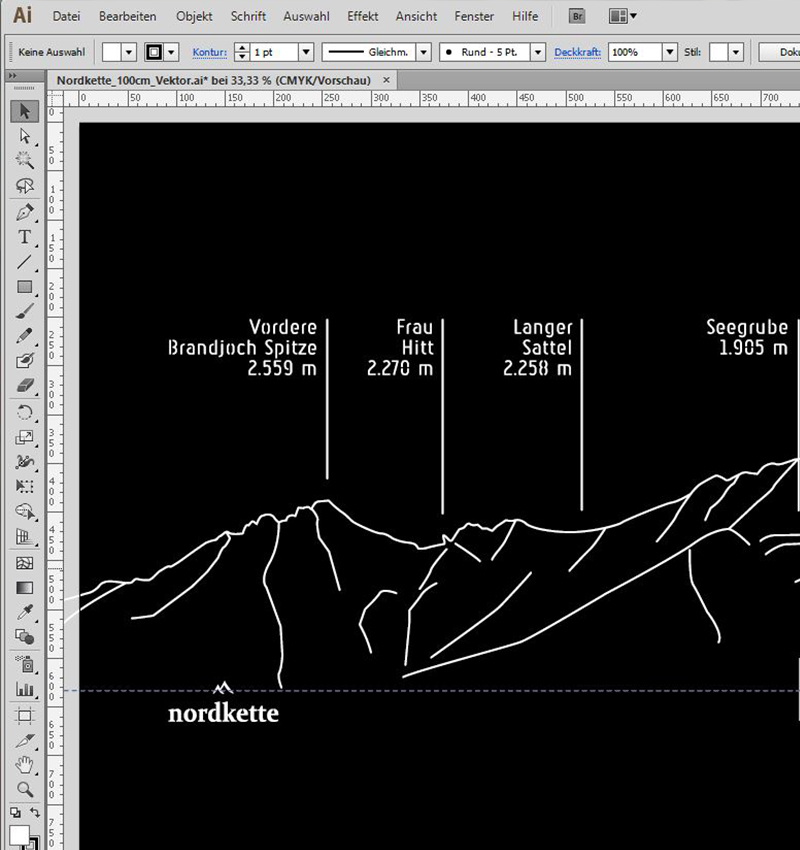Select the Gradient tool
800x850 pixels.
click(x=24, y=588)
